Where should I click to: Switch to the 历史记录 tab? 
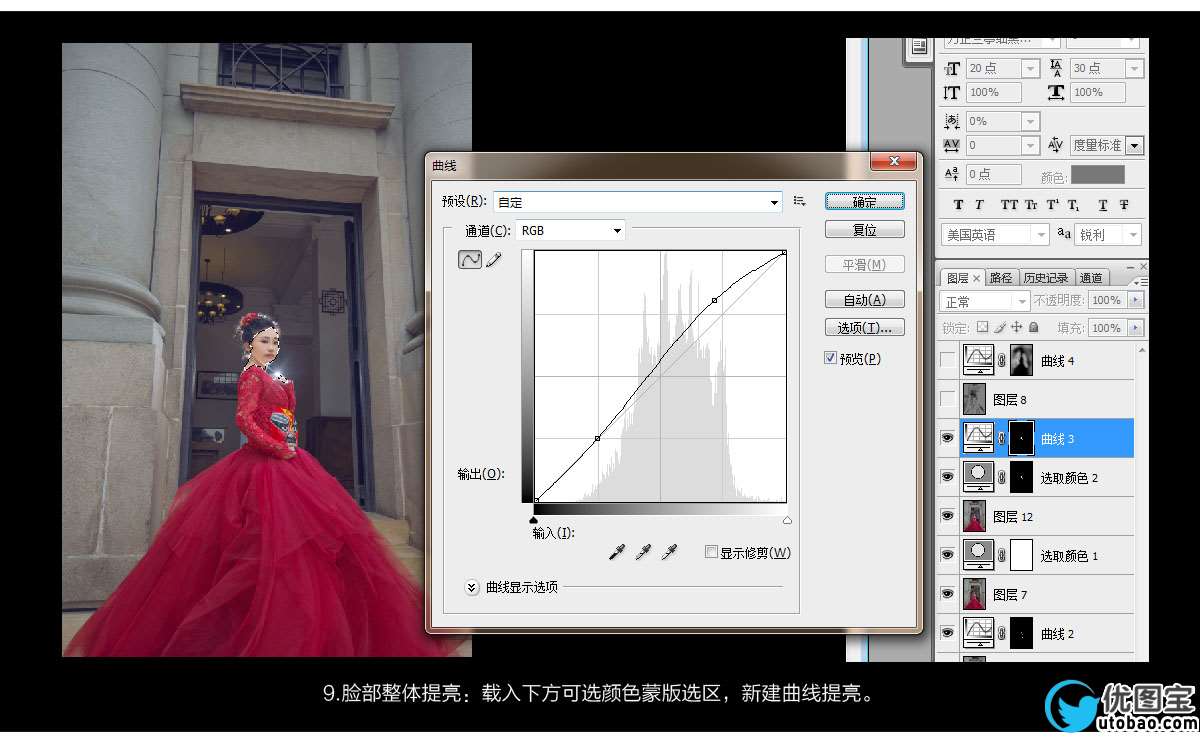(x=1046, y=278)
